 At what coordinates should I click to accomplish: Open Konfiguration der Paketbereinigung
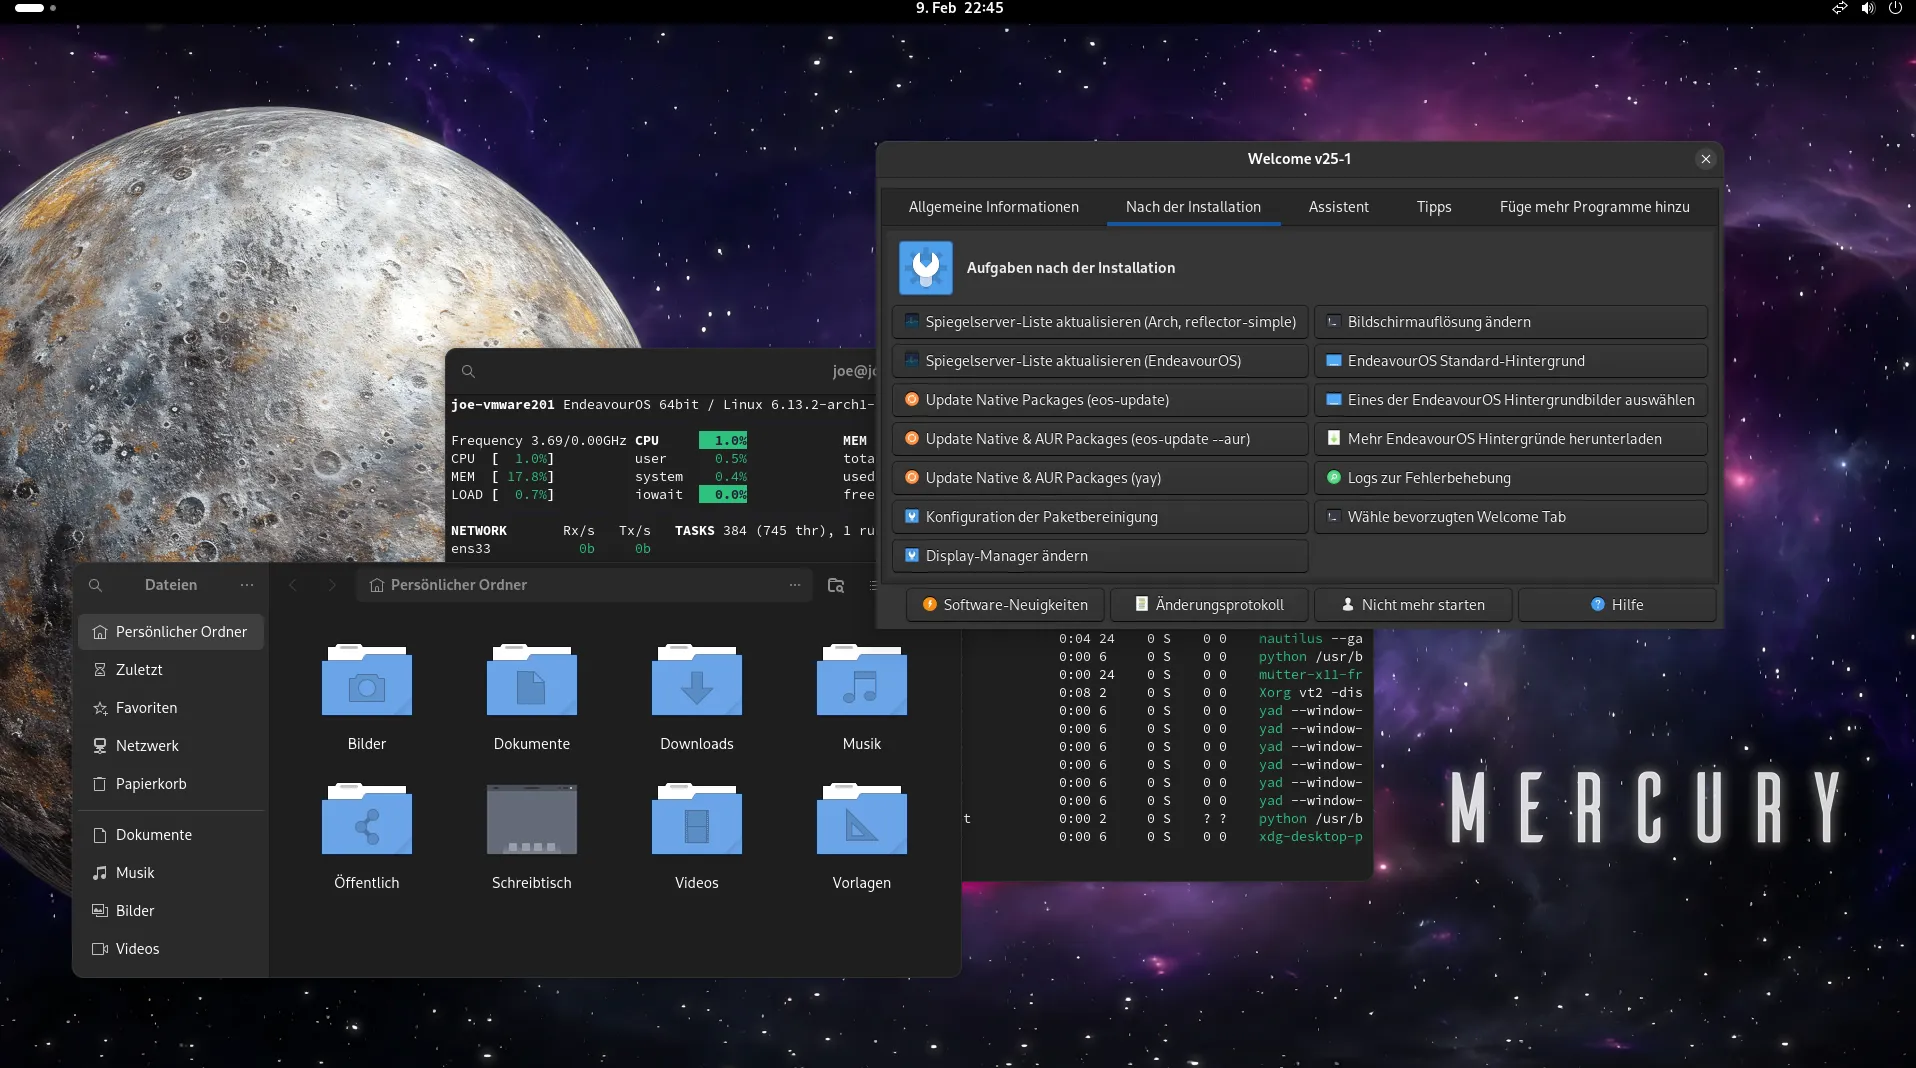click(1100, 517)
